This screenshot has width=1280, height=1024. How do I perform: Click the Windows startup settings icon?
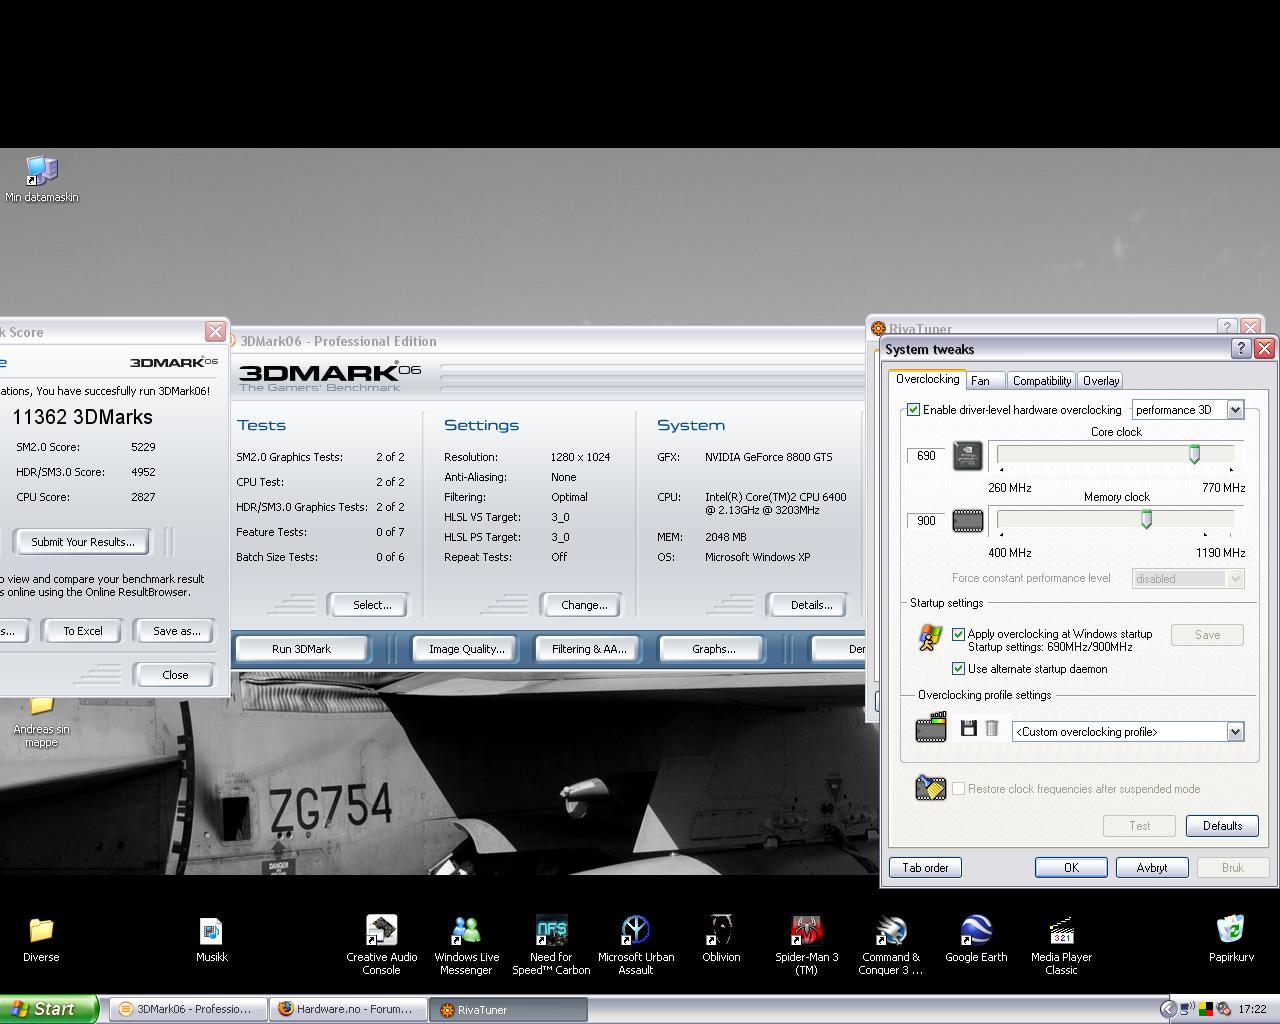[930, 638]
